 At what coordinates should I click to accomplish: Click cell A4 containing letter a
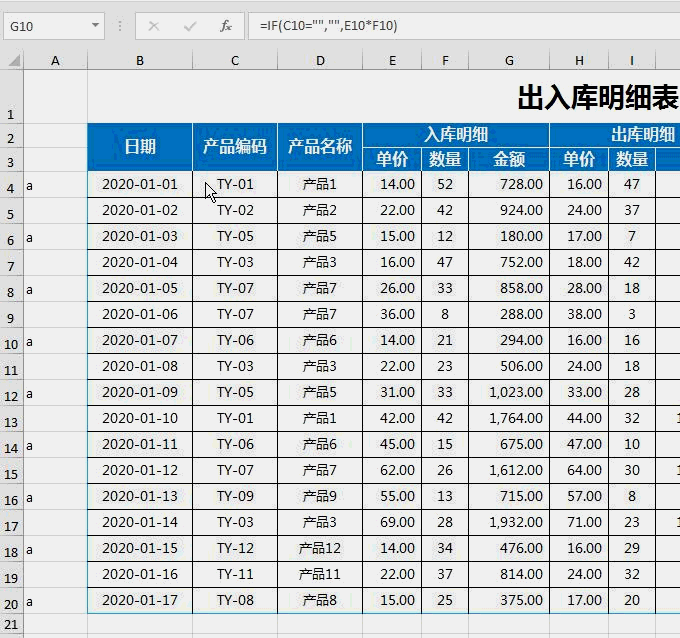[x=56, y=184]
